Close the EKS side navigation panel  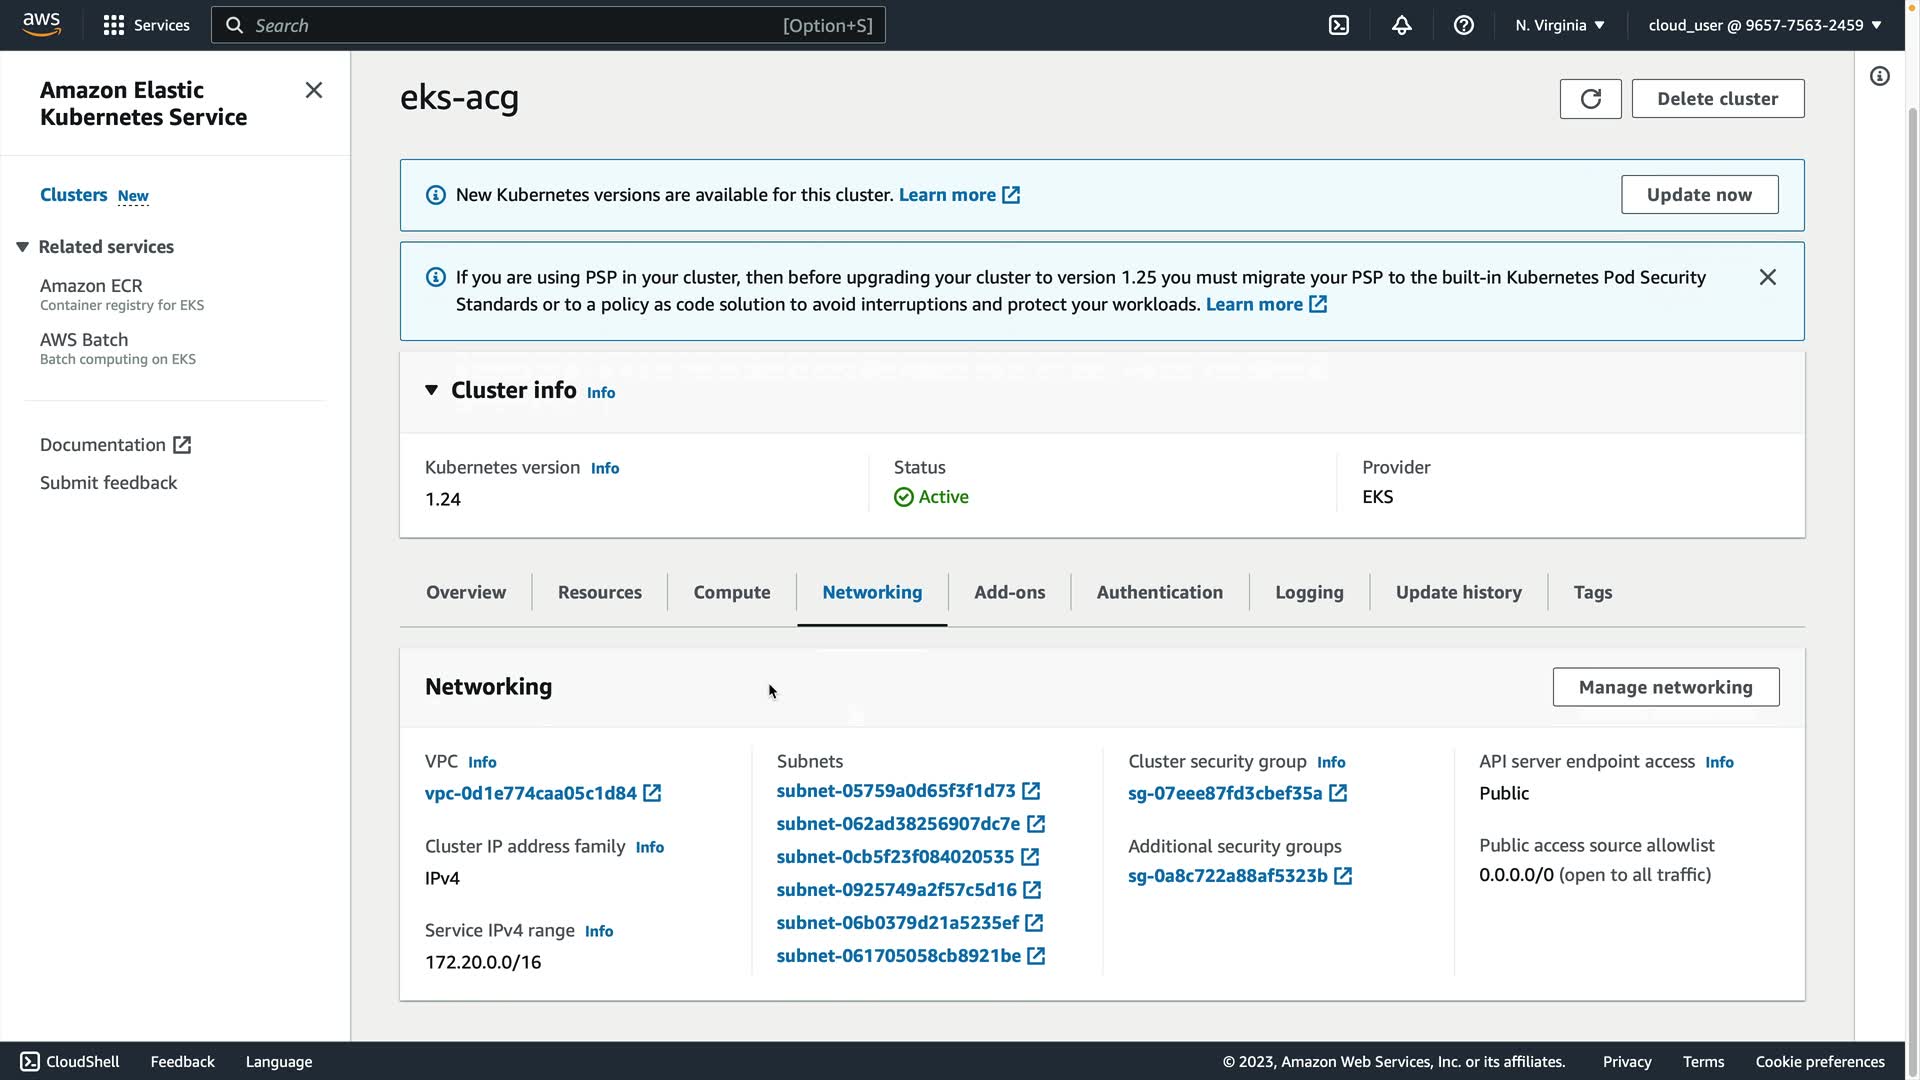click(x=314, y=91)
